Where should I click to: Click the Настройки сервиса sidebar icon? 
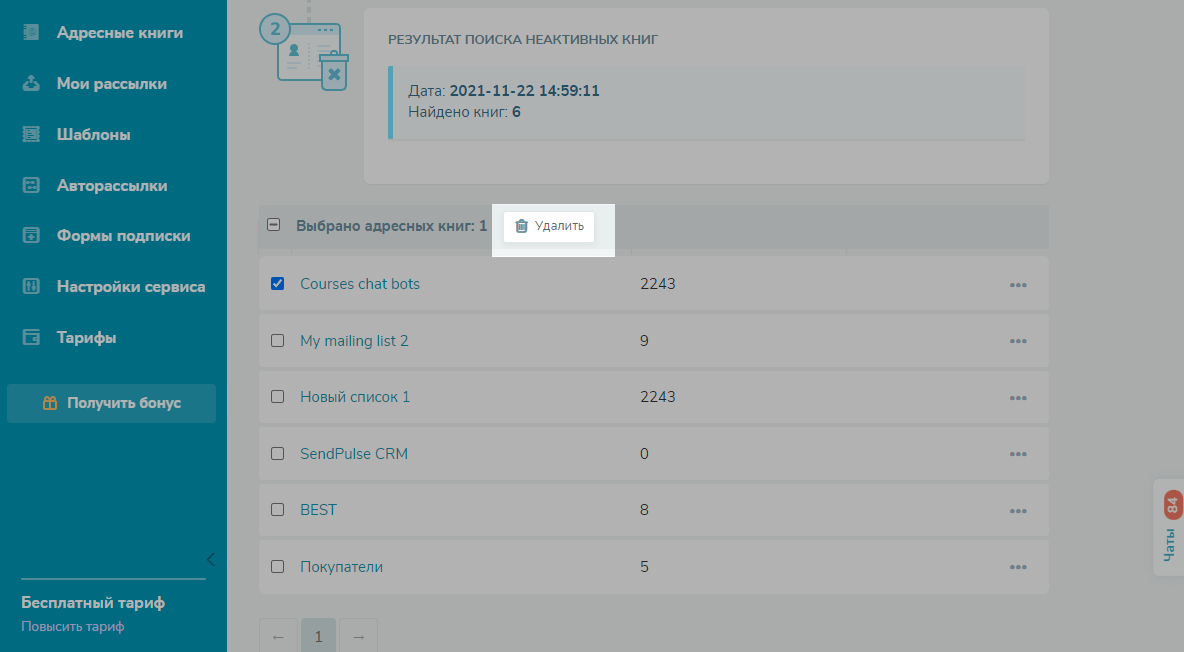click(31, 286)
